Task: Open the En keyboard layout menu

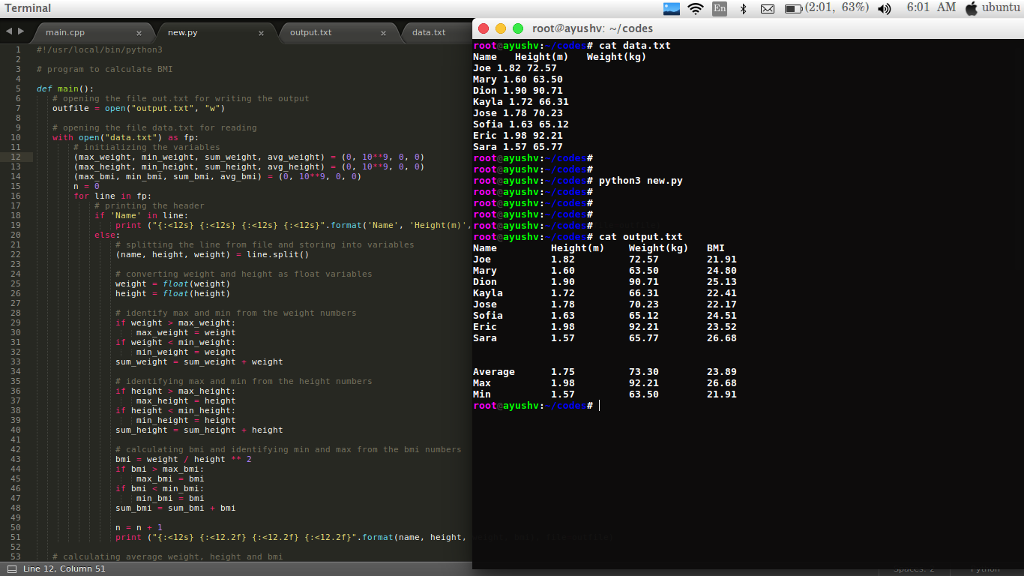Action: tap(719, 8)
